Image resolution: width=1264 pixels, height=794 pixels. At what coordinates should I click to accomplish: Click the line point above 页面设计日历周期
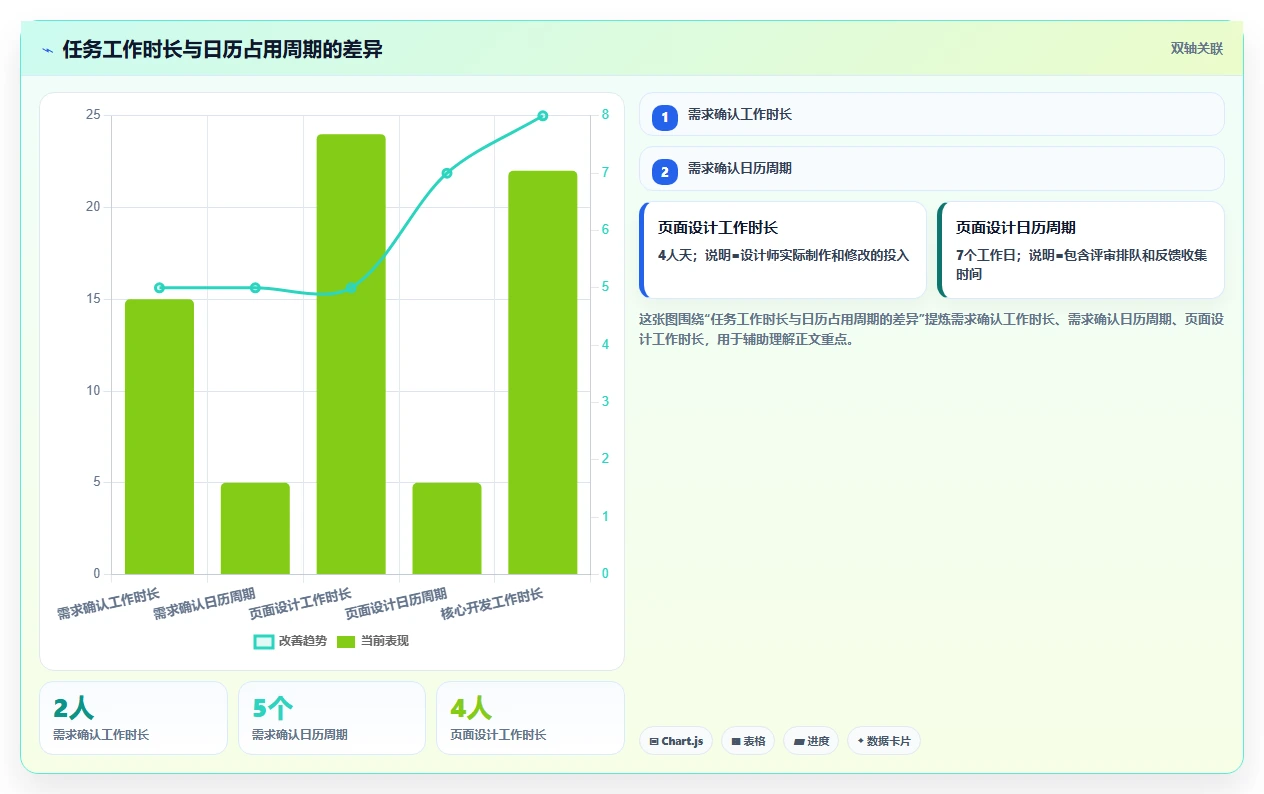447,173
